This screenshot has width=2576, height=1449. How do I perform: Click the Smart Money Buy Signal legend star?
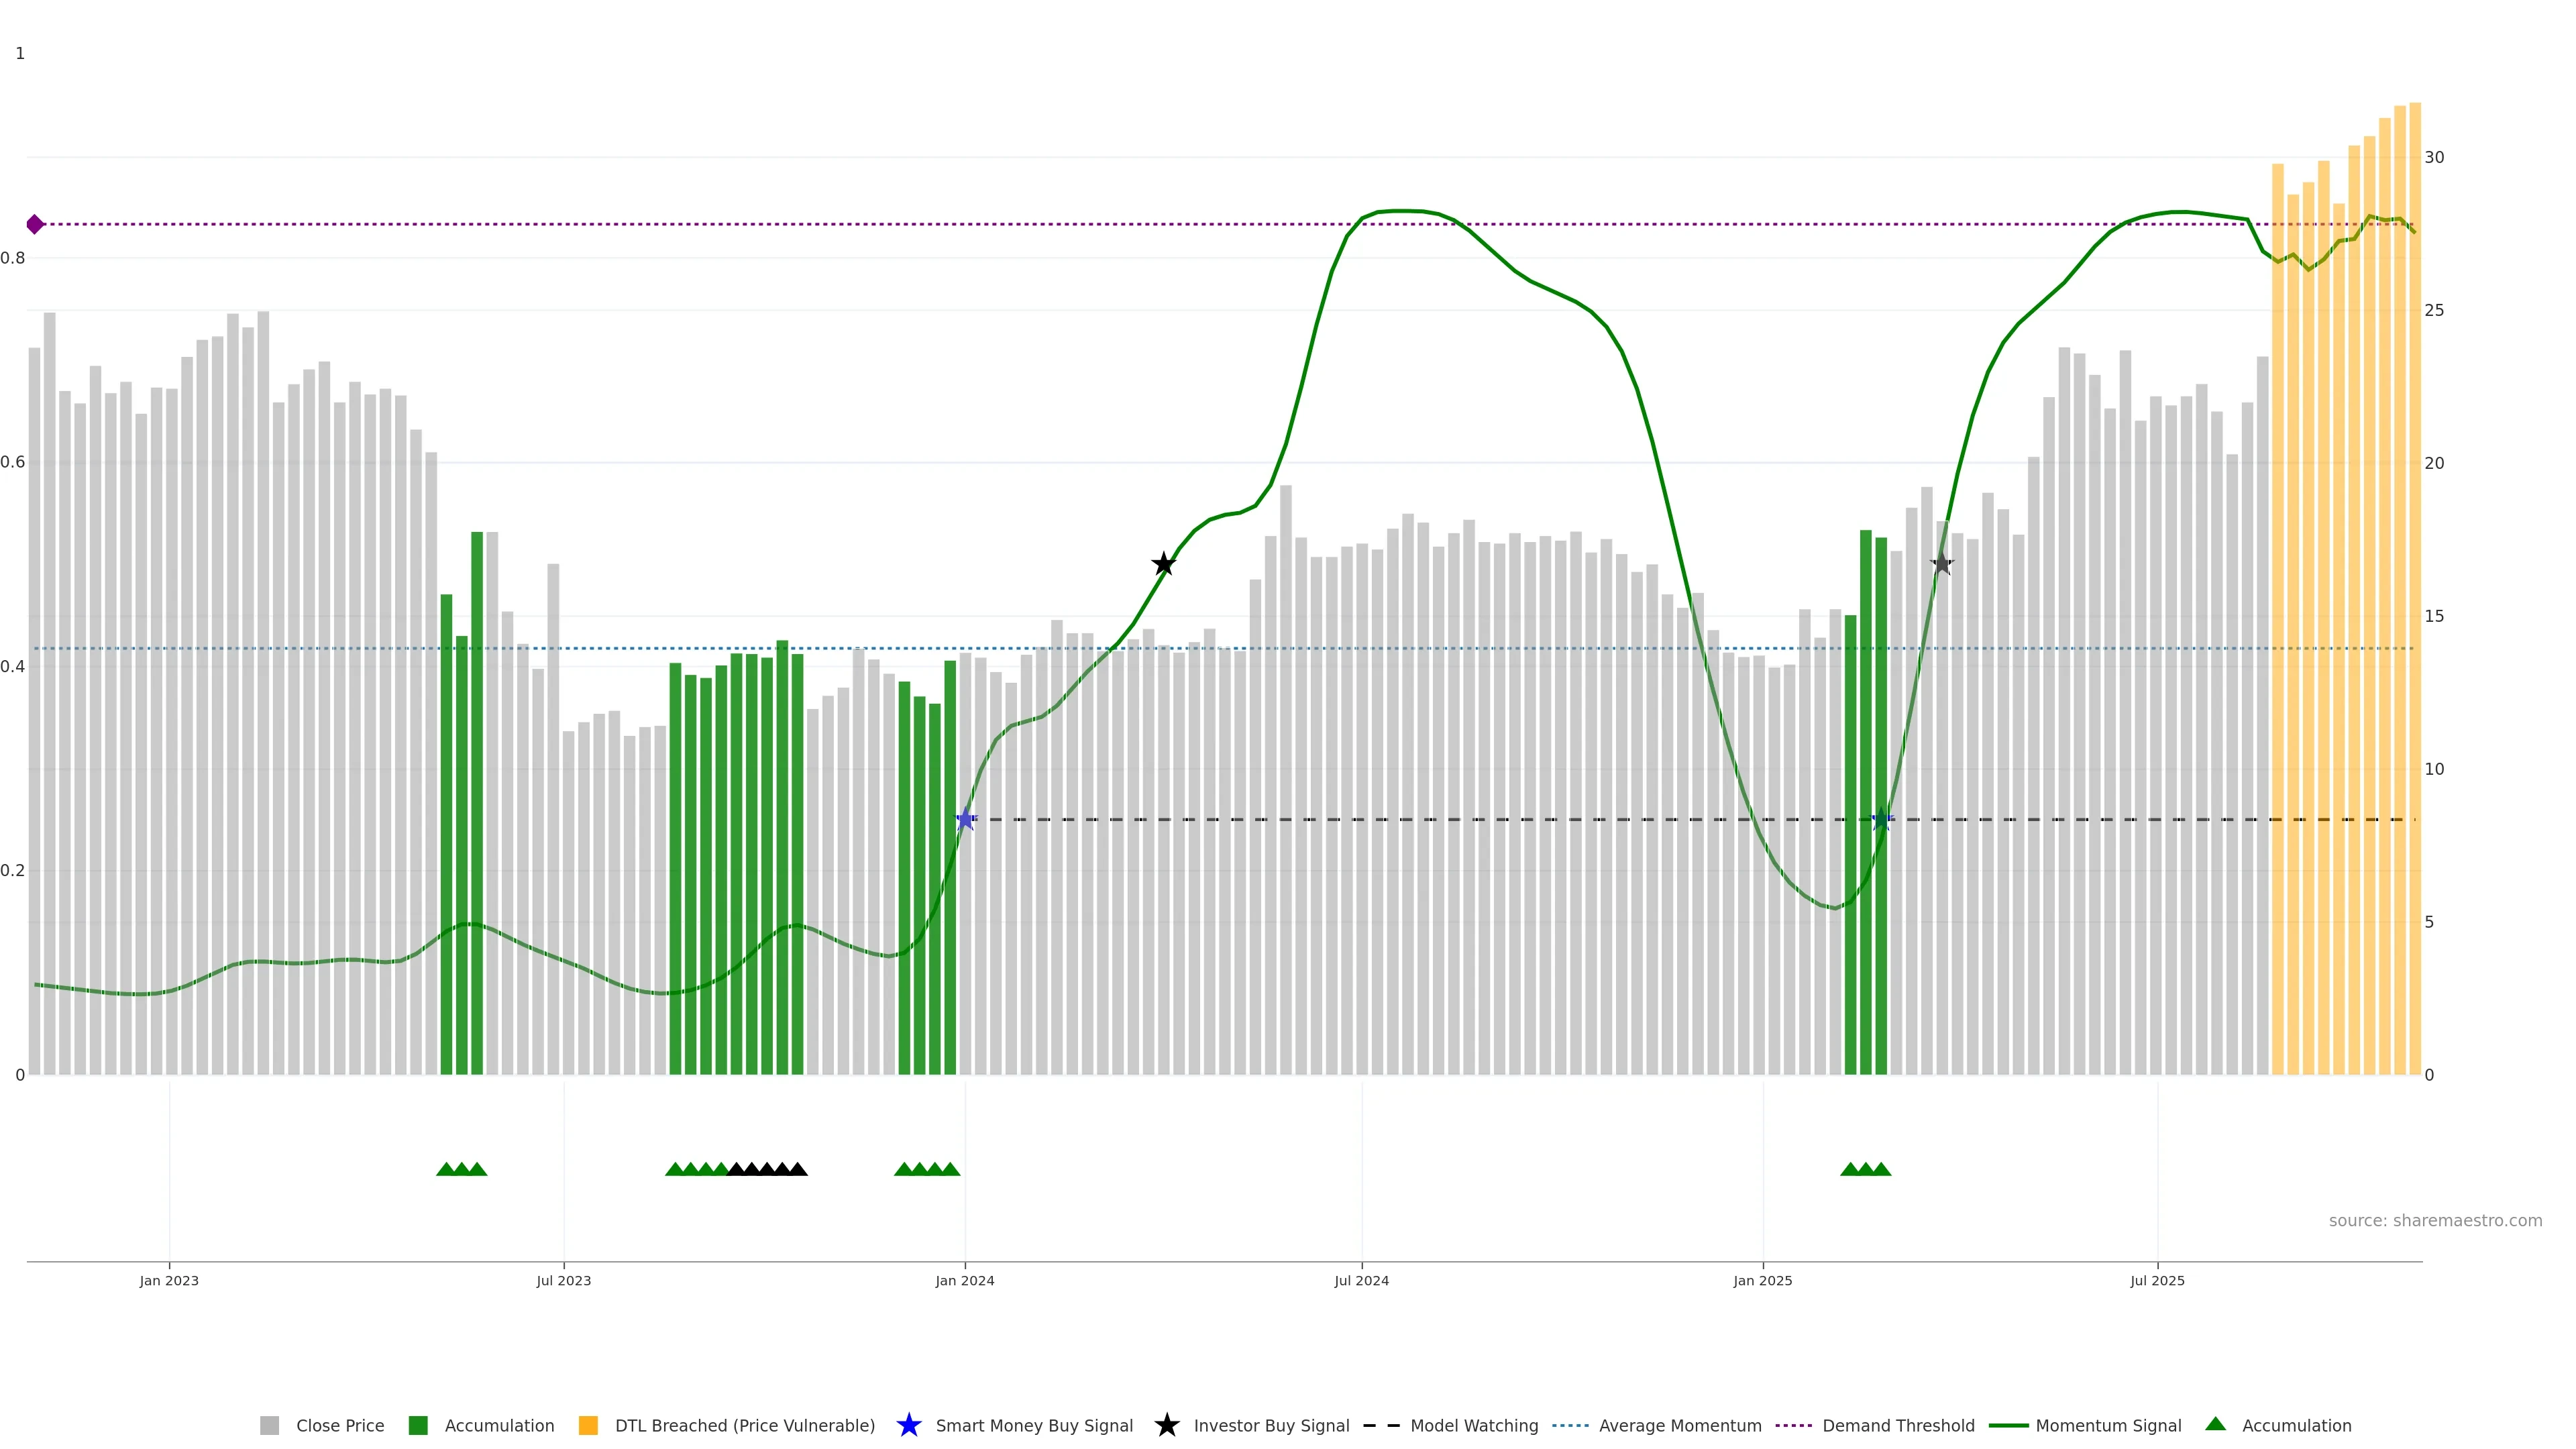909,1425
